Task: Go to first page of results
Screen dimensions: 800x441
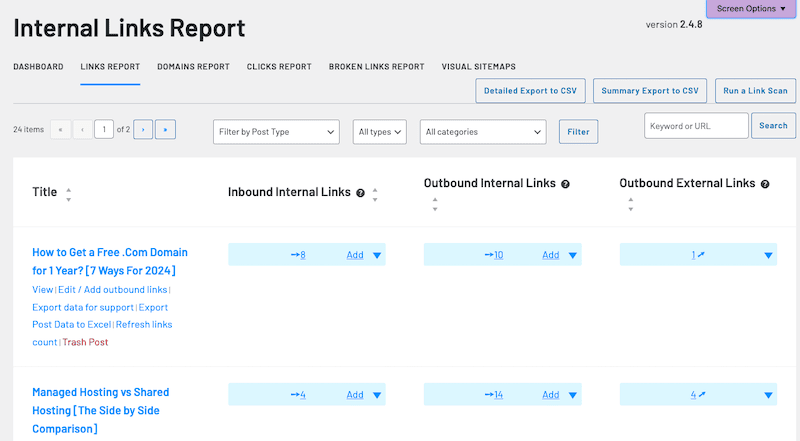Action: [x=61, y=130]
